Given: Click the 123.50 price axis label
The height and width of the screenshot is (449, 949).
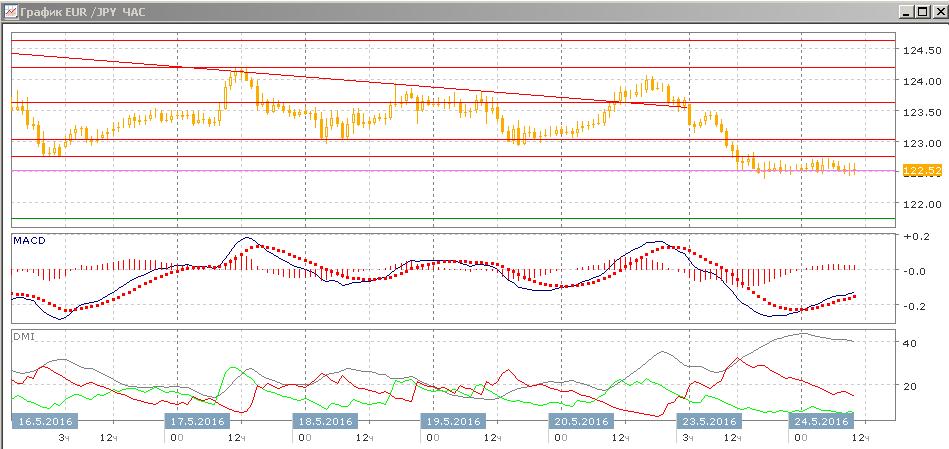Looking at the screenshot, I should (920, 112).
